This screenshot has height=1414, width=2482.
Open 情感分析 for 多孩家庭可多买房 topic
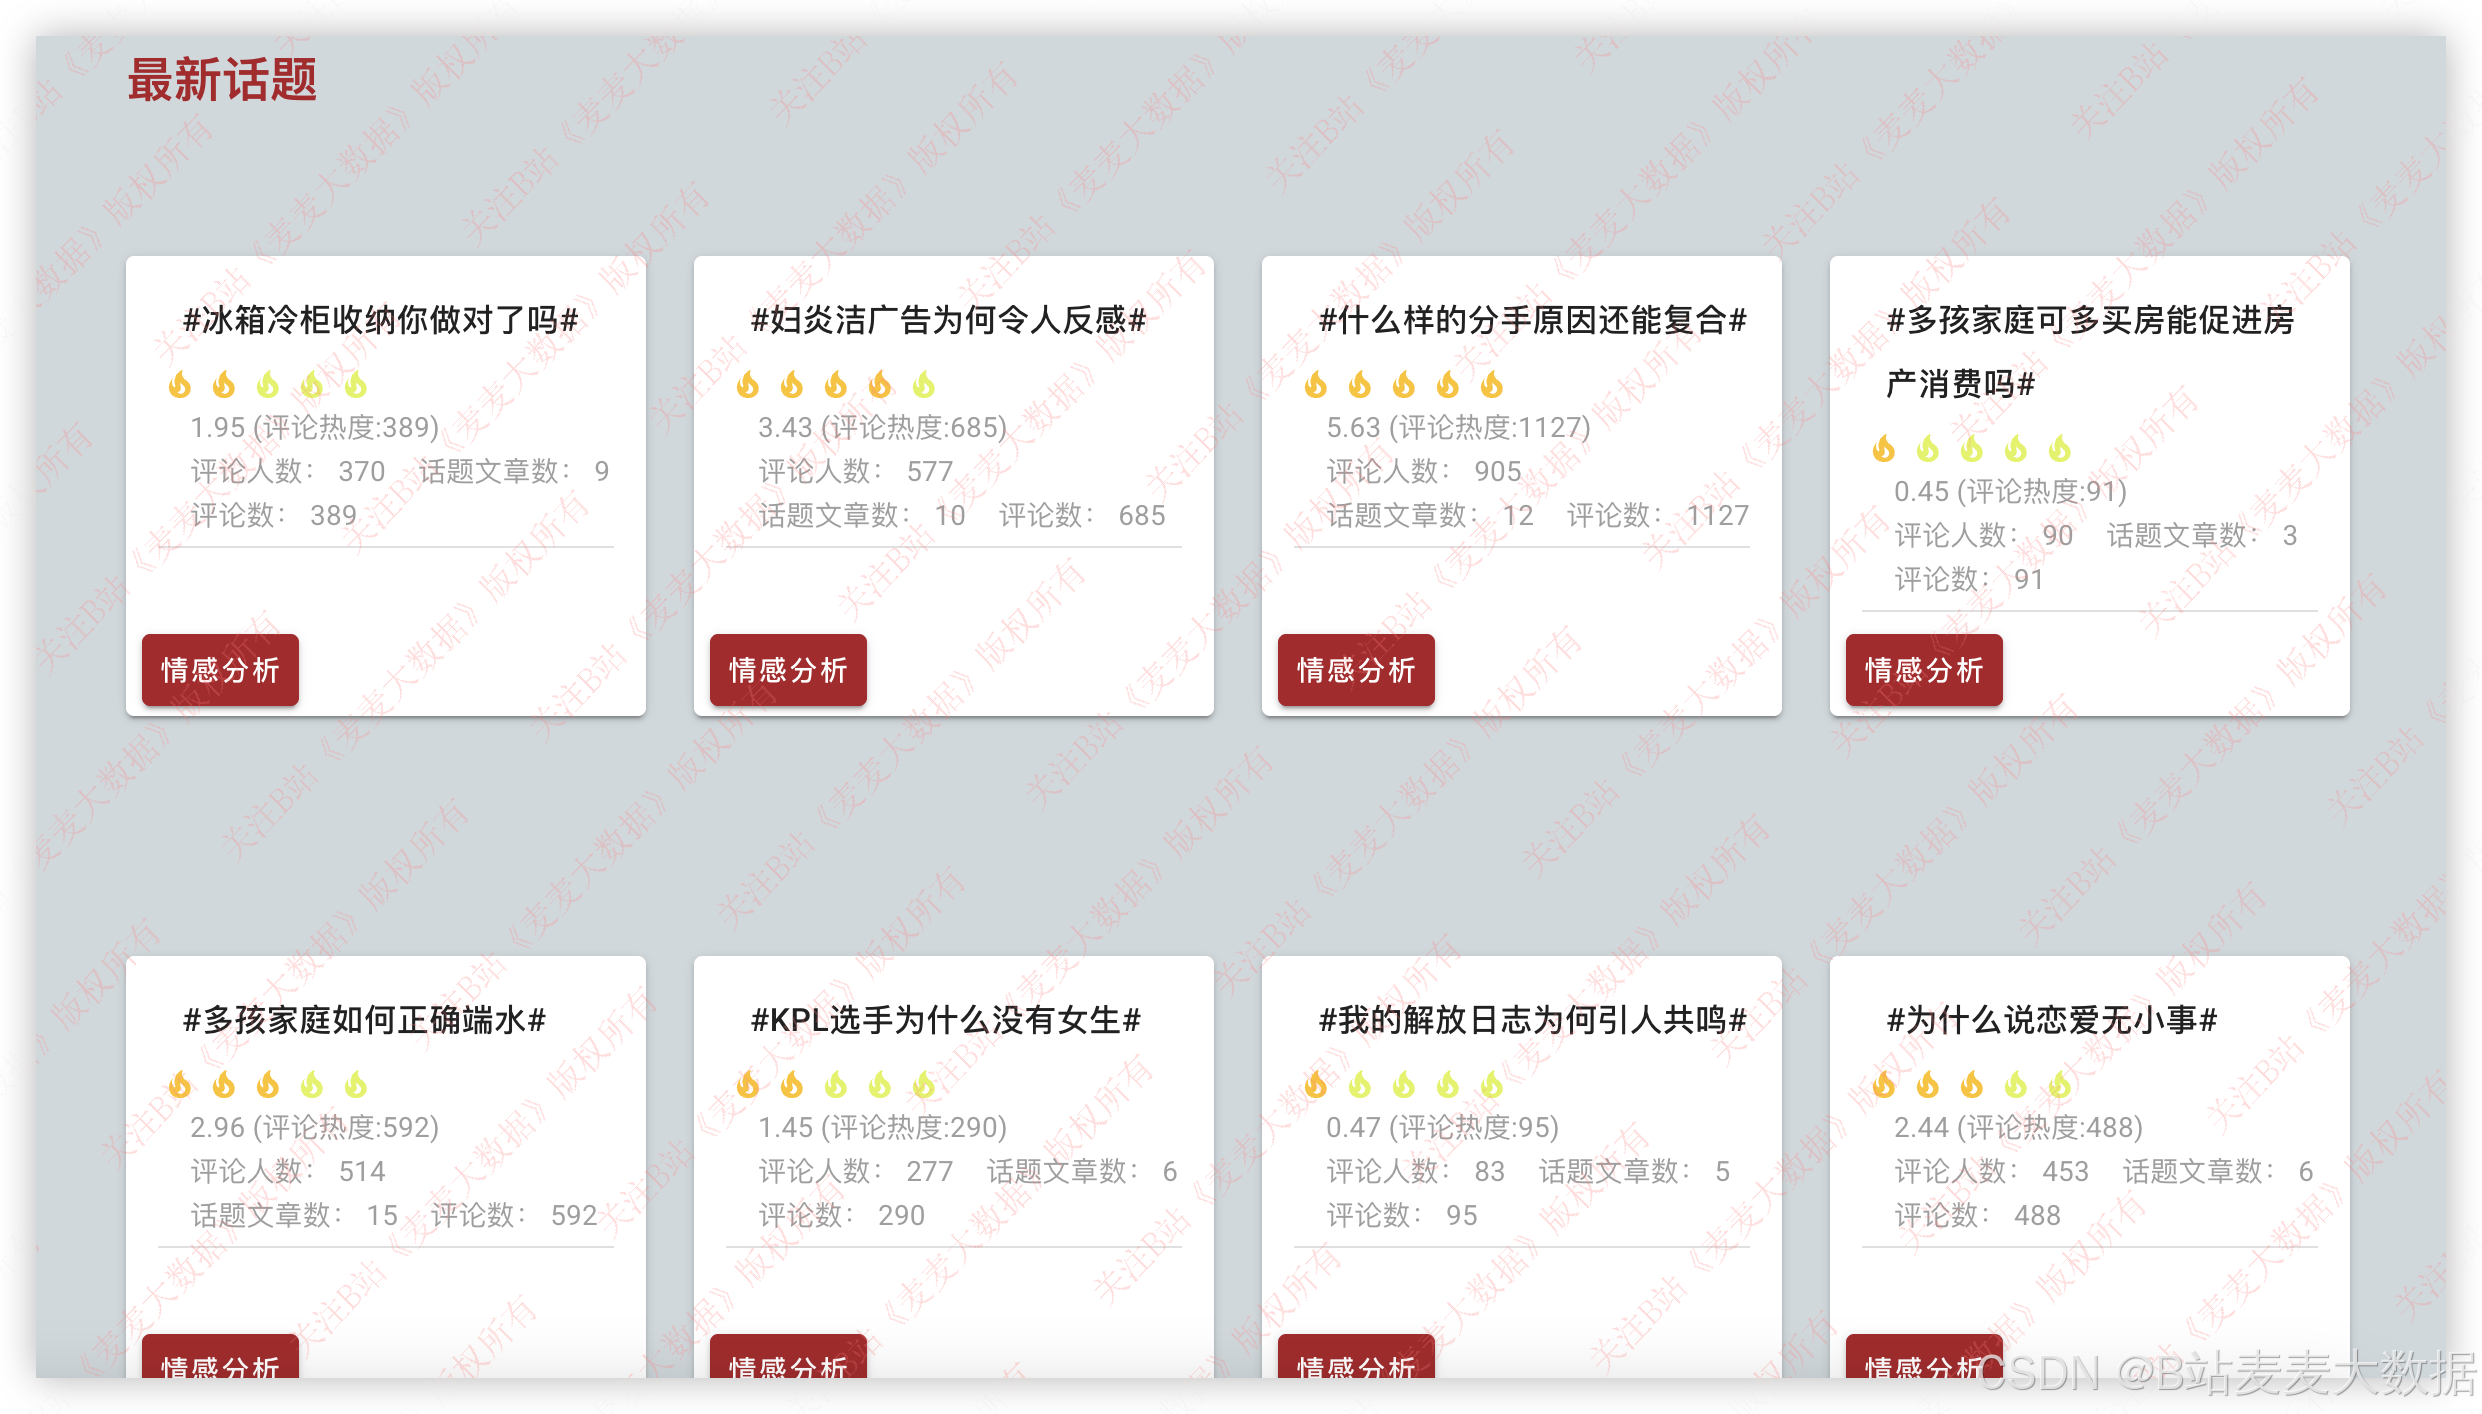point(1924,670)
